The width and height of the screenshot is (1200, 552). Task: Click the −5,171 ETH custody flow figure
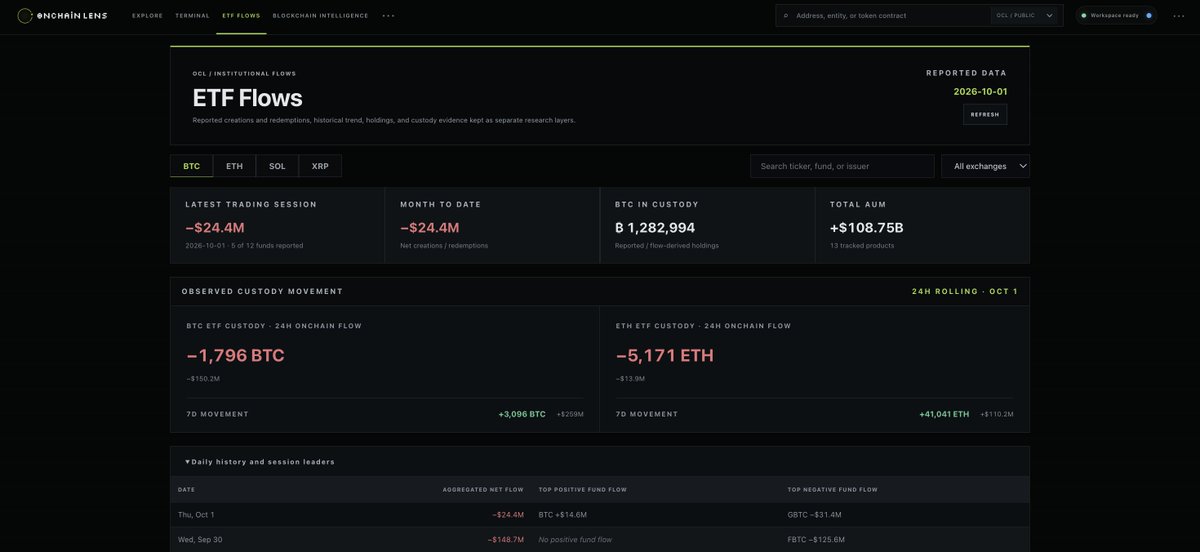click(665, 355)
